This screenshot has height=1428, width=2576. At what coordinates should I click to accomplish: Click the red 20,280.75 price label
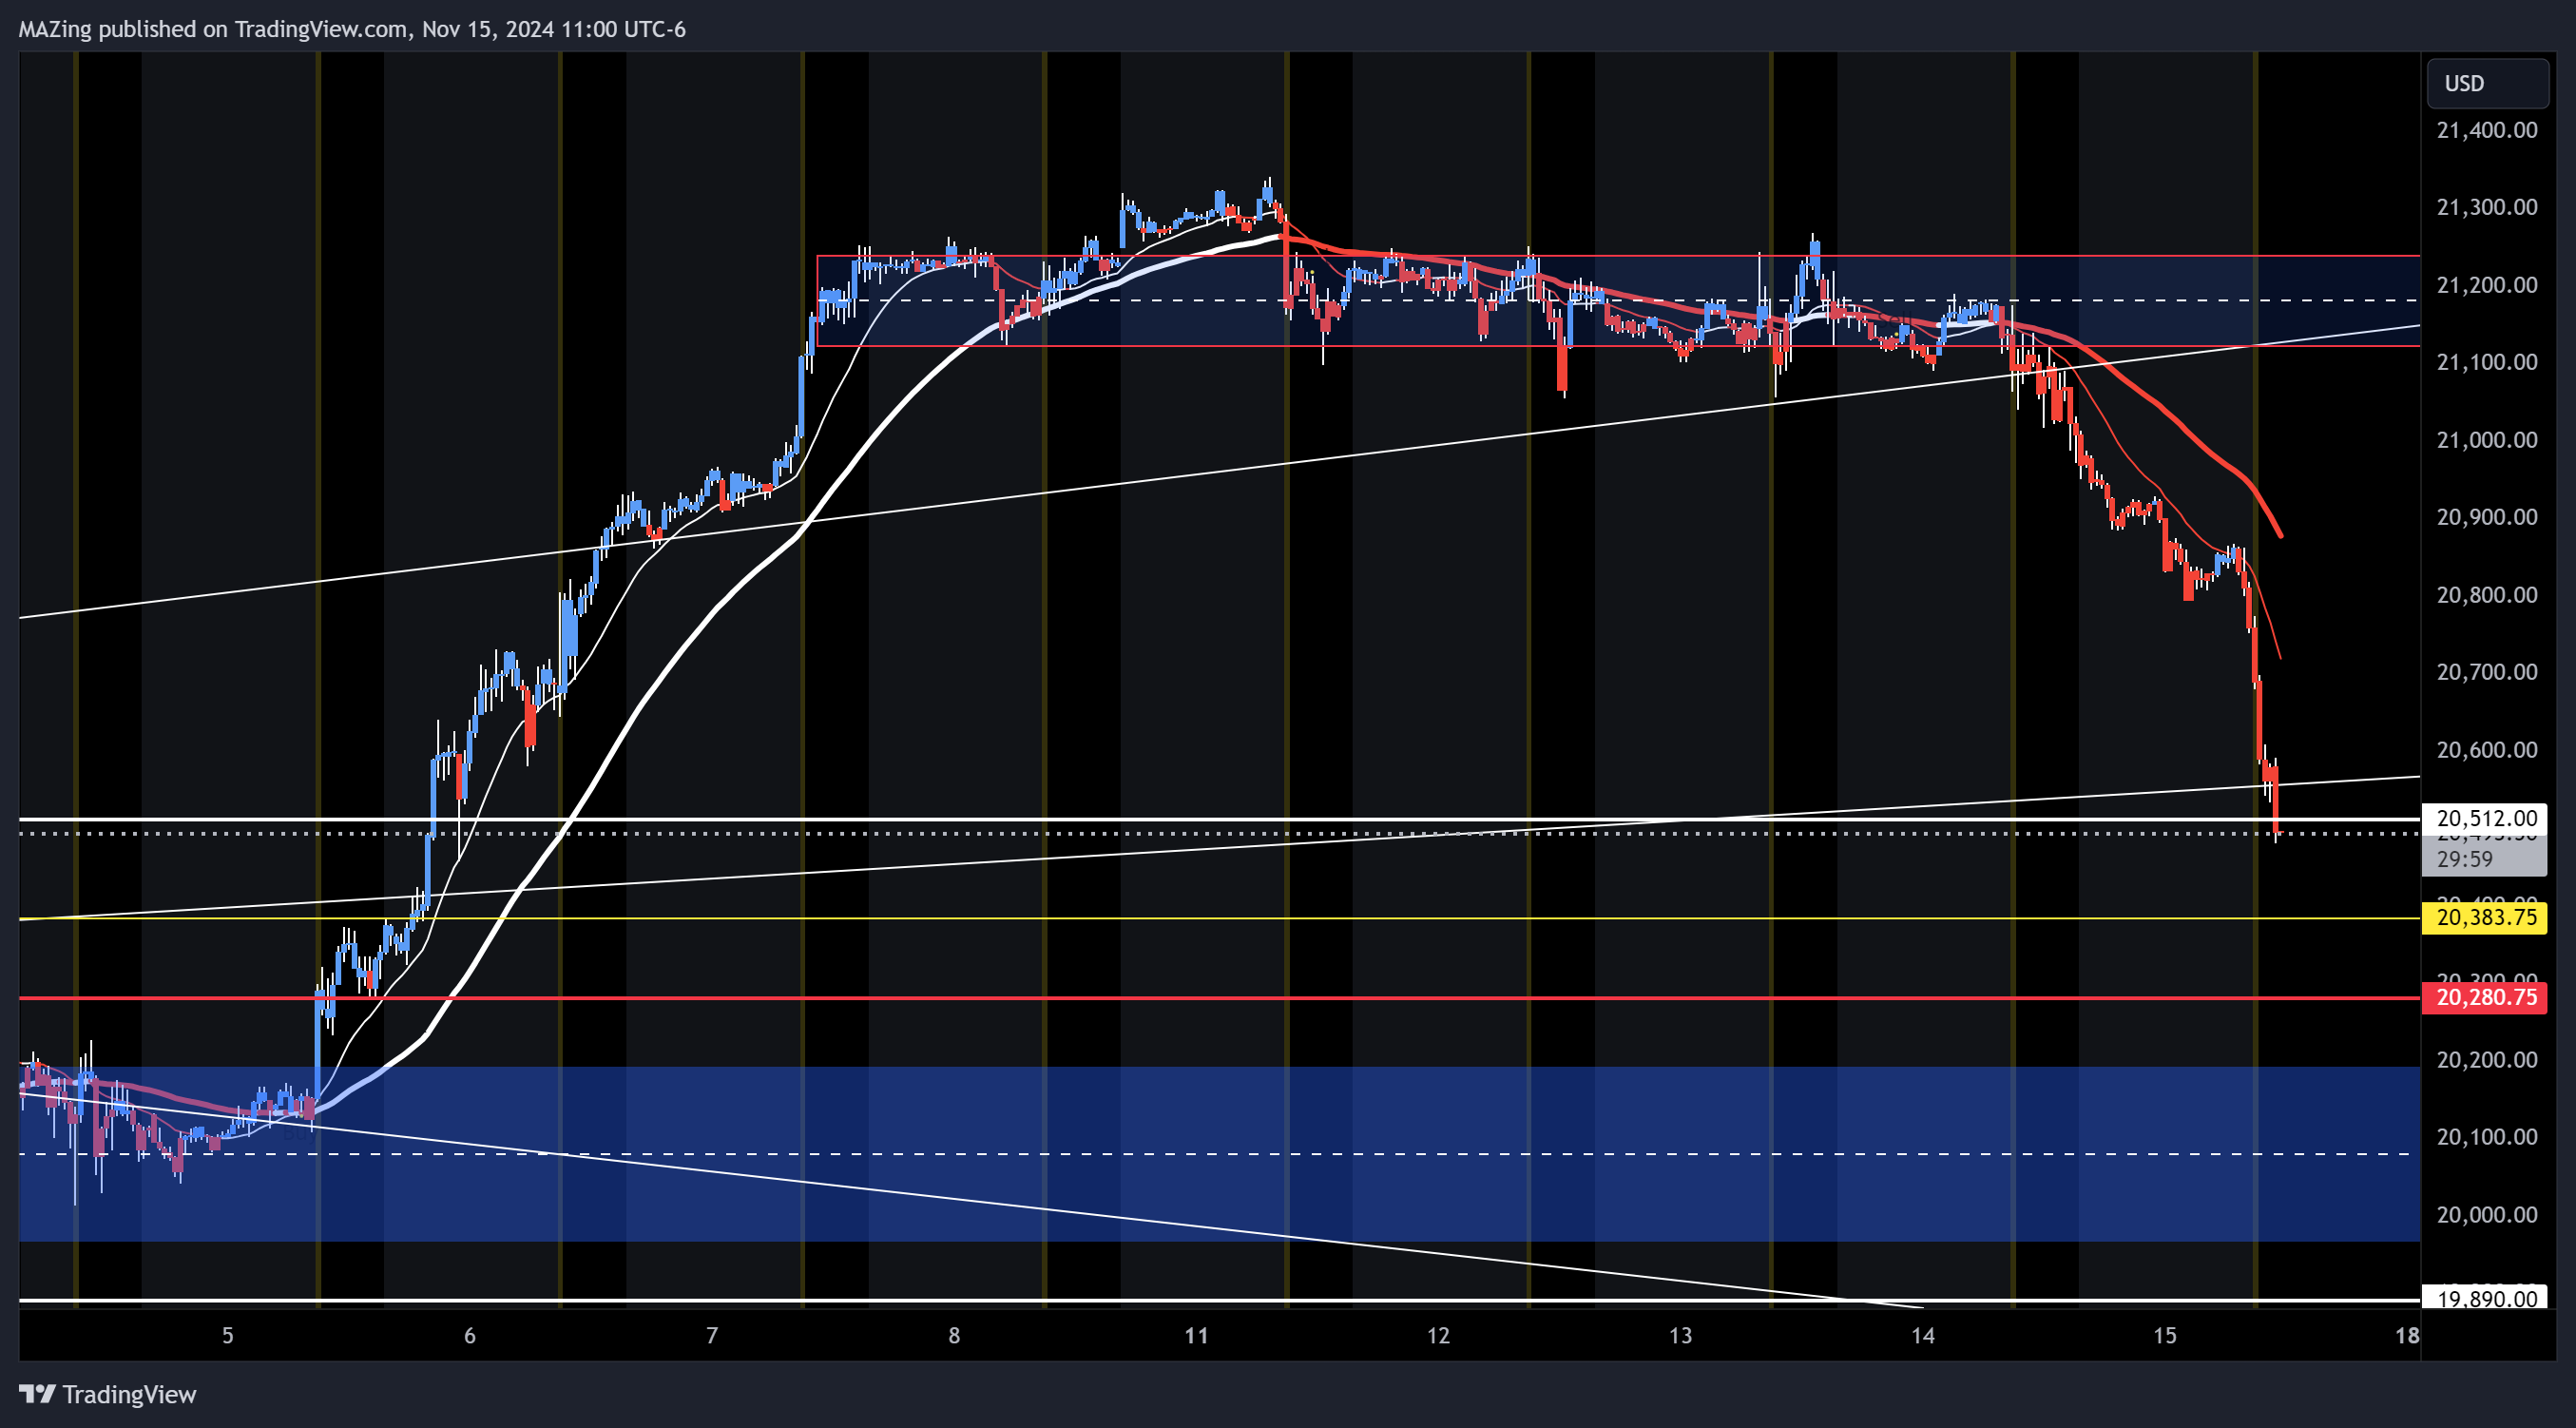2484,997
